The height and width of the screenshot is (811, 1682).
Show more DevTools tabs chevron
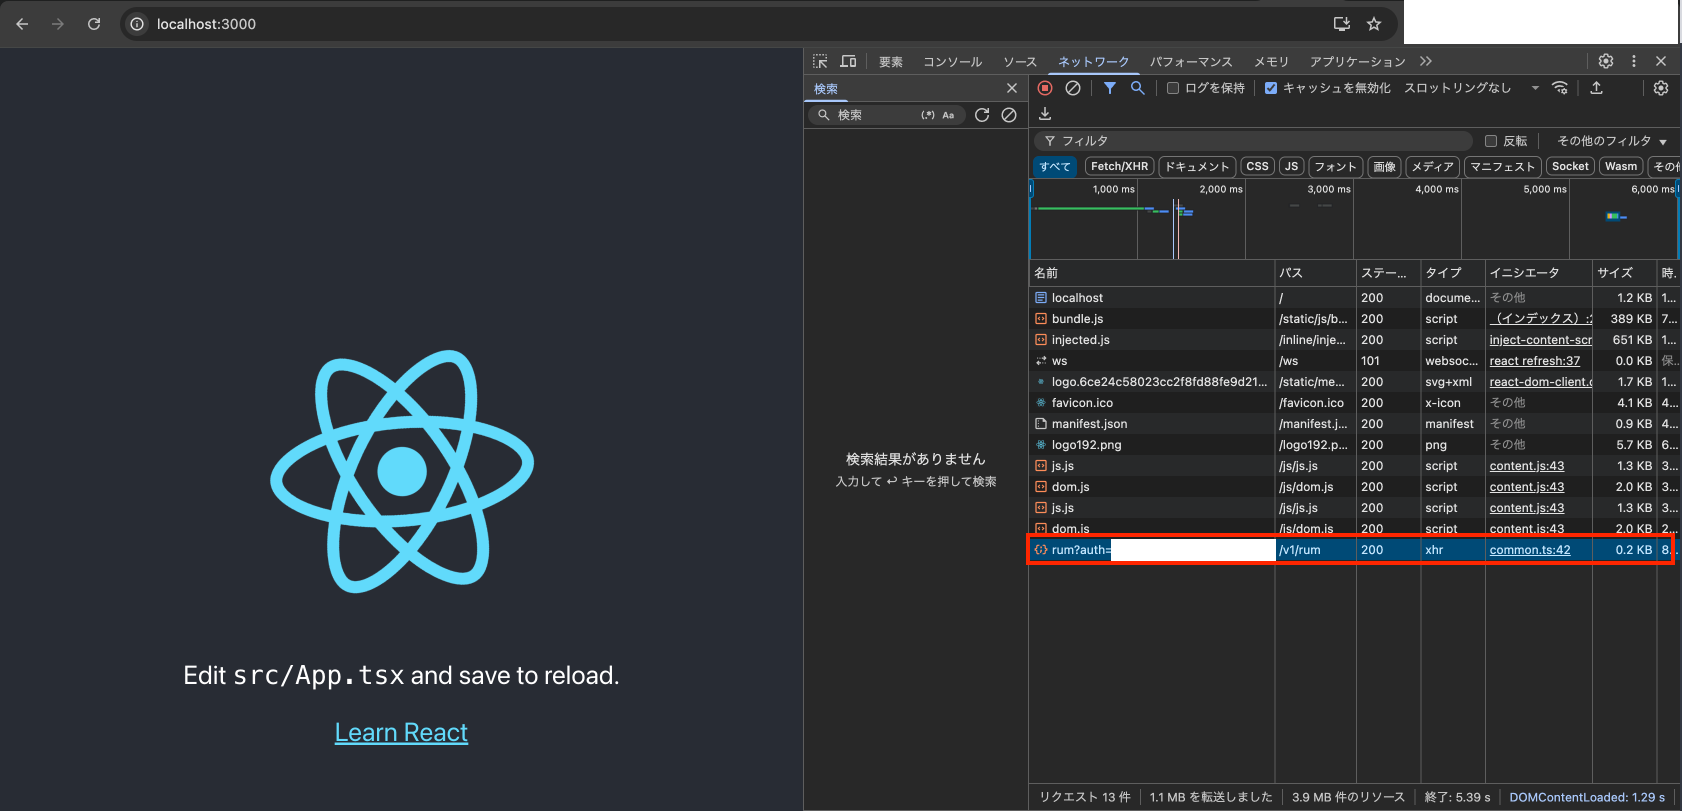(x=1426, y=61)
